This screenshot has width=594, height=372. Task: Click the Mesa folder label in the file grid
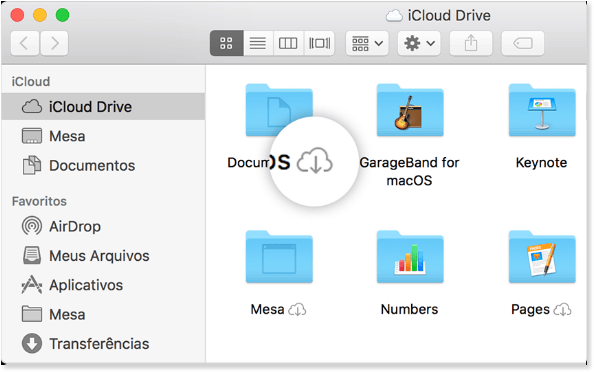coord(267,309)
